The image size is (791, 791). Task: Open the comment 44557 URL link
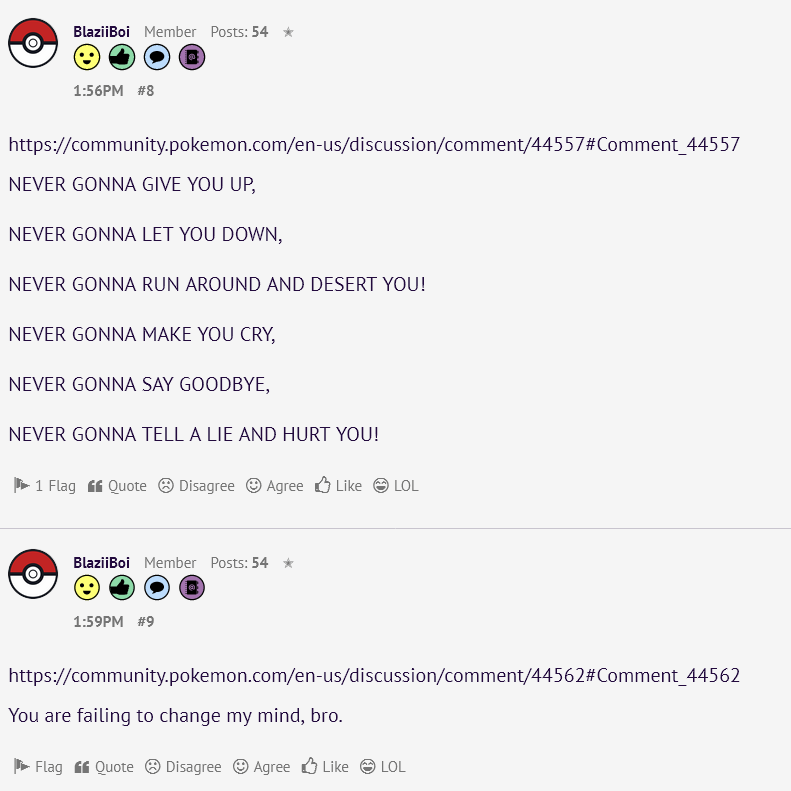(374, 145)
